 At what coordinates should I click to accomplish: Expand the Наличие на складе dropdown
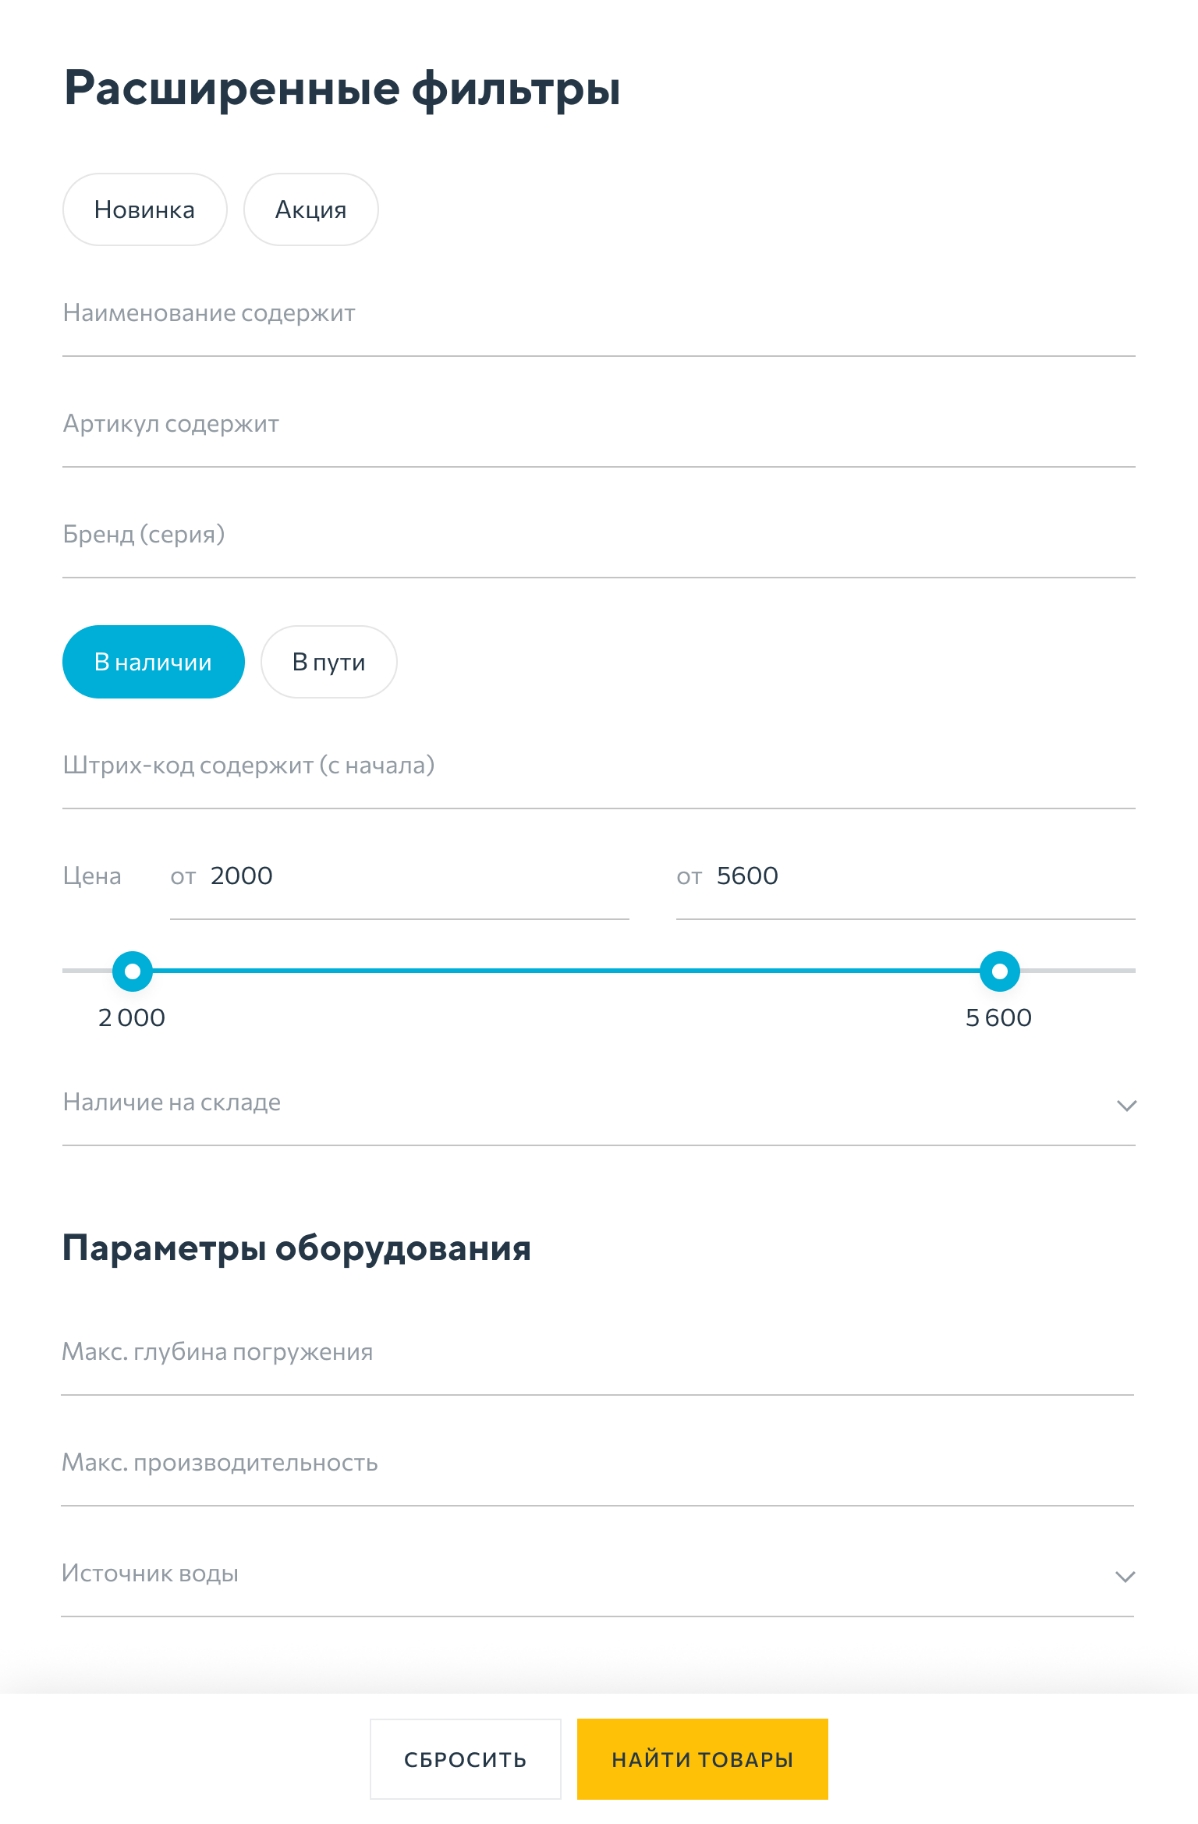coord(590,1103)
